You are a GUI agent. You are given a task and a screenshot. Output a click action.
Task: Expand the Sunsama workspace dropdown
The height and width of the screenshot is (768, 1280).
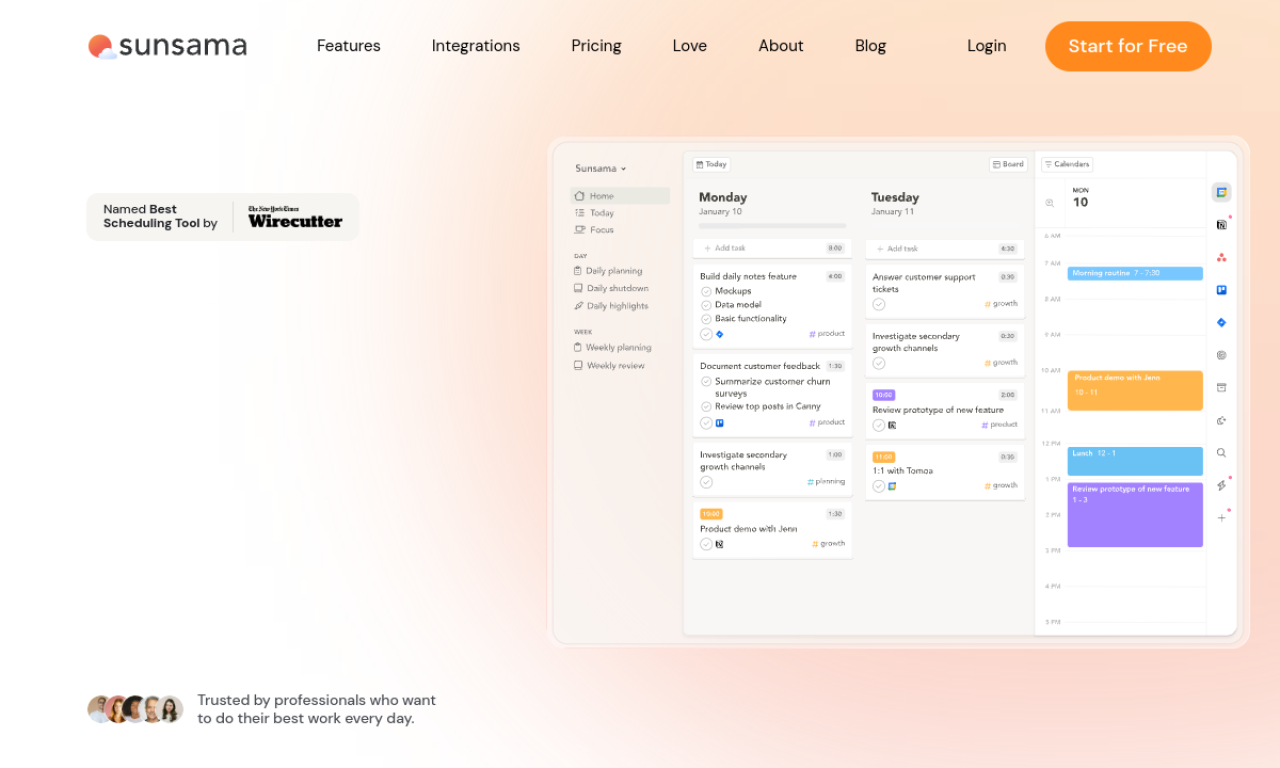tap(601, 169)
